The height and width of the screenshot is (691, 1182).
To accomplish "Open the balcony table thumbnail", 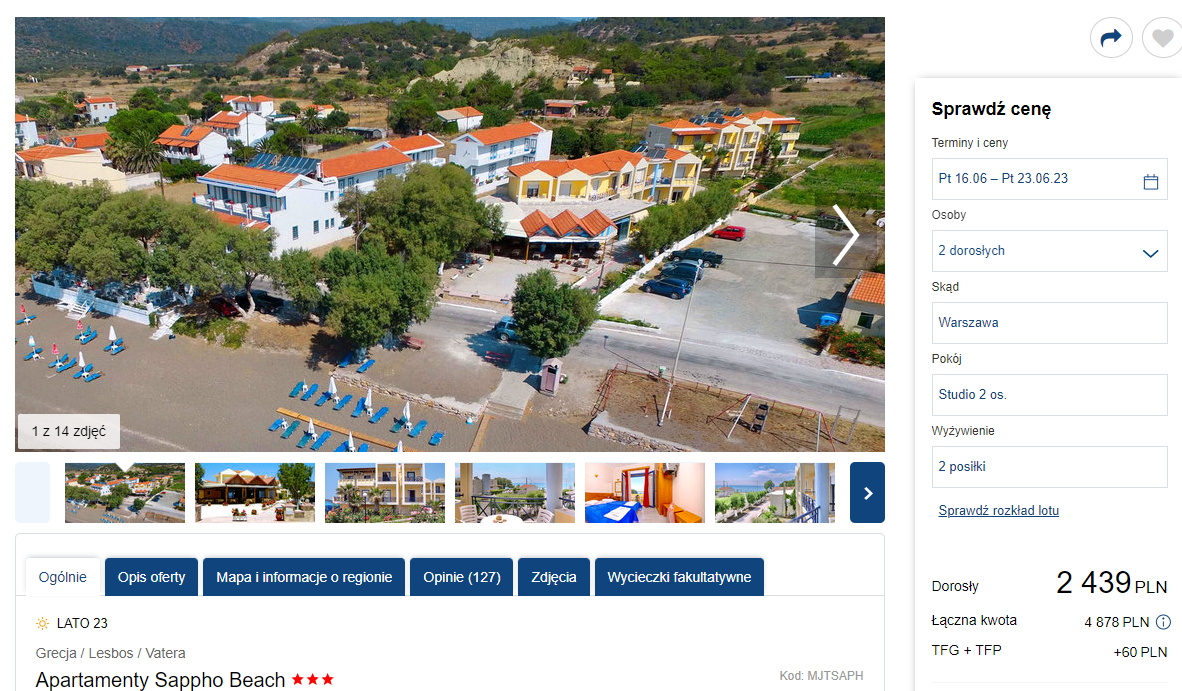I will (515, 493).
